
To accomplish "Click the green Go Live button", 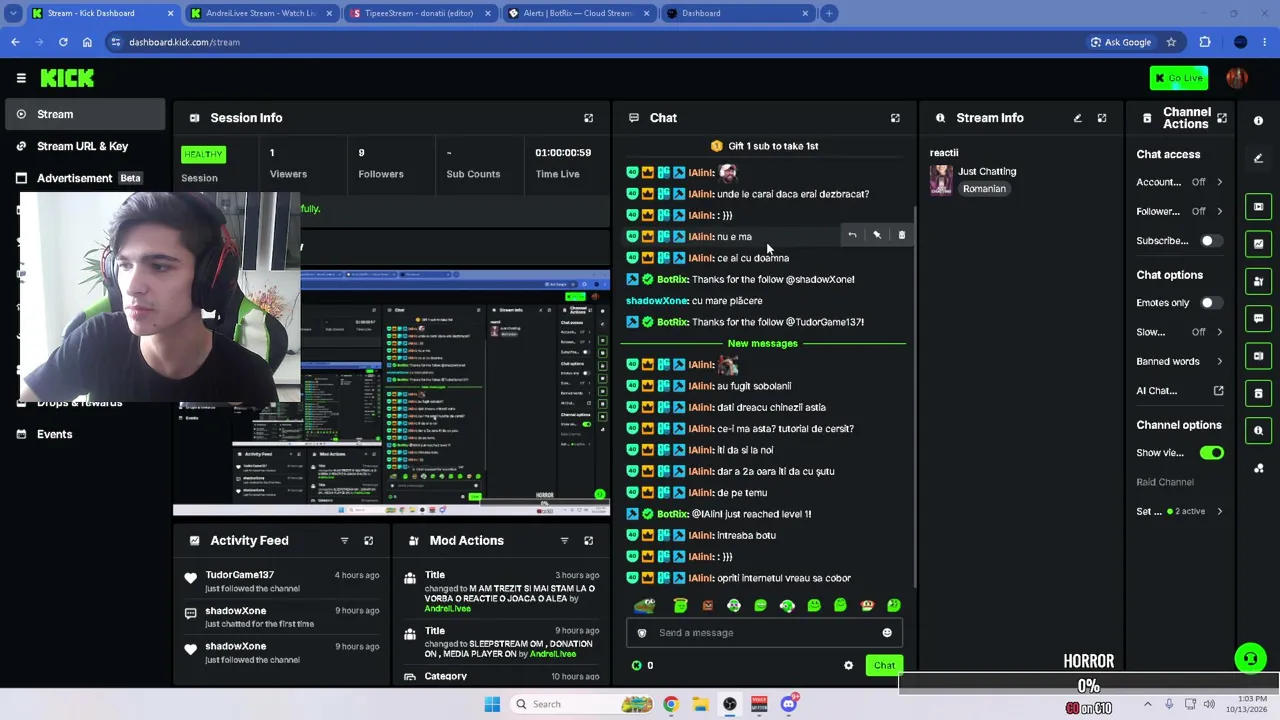I will coord(1179,78).
